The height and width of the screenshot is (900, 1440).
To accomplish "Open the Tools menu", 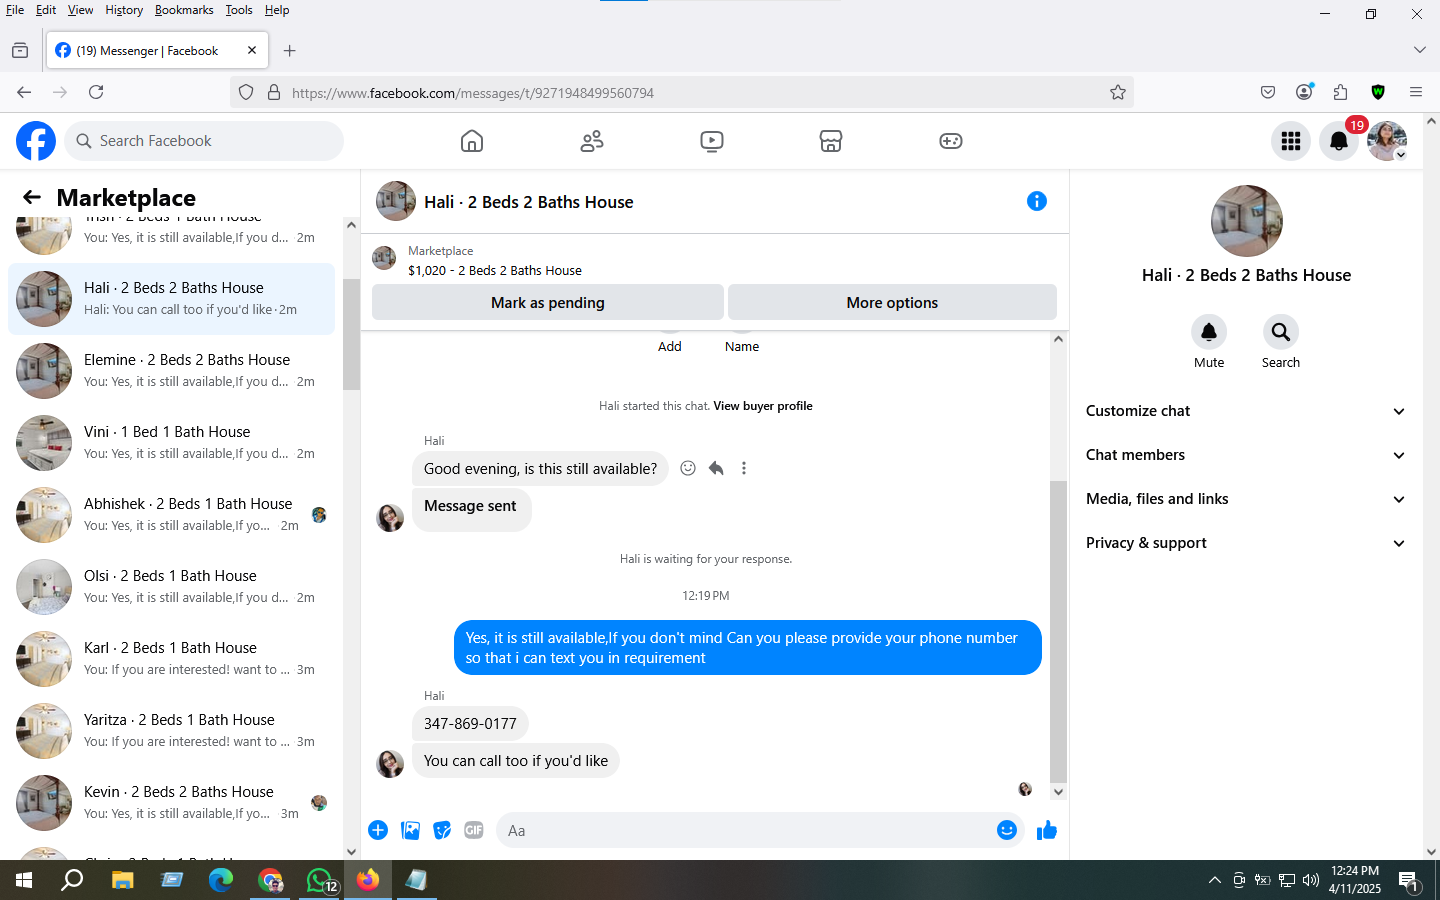I will coord(239,10).
